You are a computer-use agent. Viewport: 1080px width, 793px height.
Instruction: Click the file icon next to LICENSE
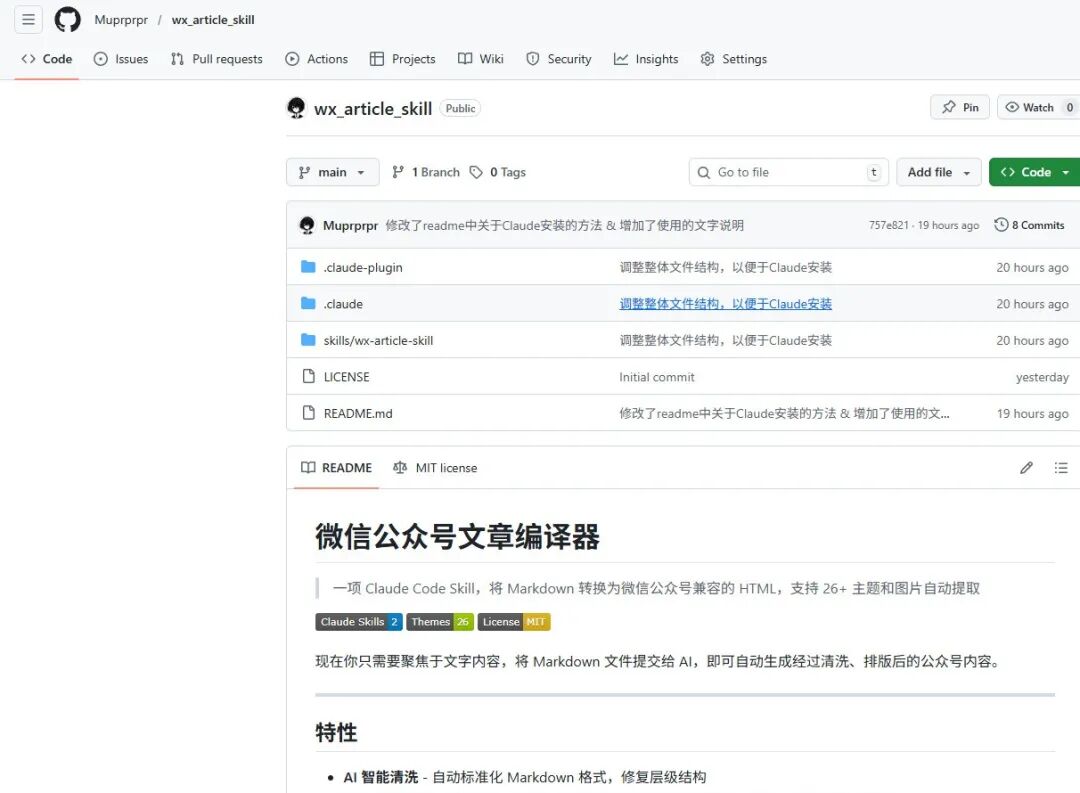pos(309,376)
